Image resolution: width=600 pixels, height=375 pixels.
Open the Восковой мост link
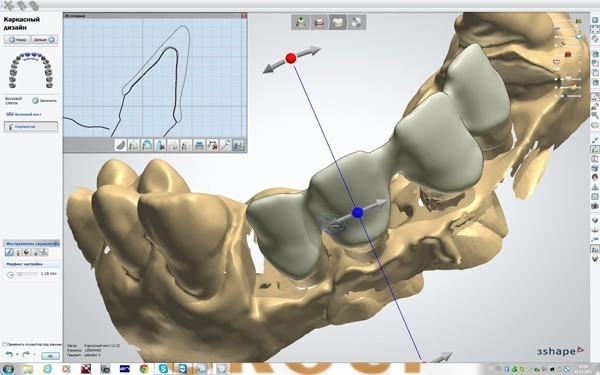click(24, 114)
